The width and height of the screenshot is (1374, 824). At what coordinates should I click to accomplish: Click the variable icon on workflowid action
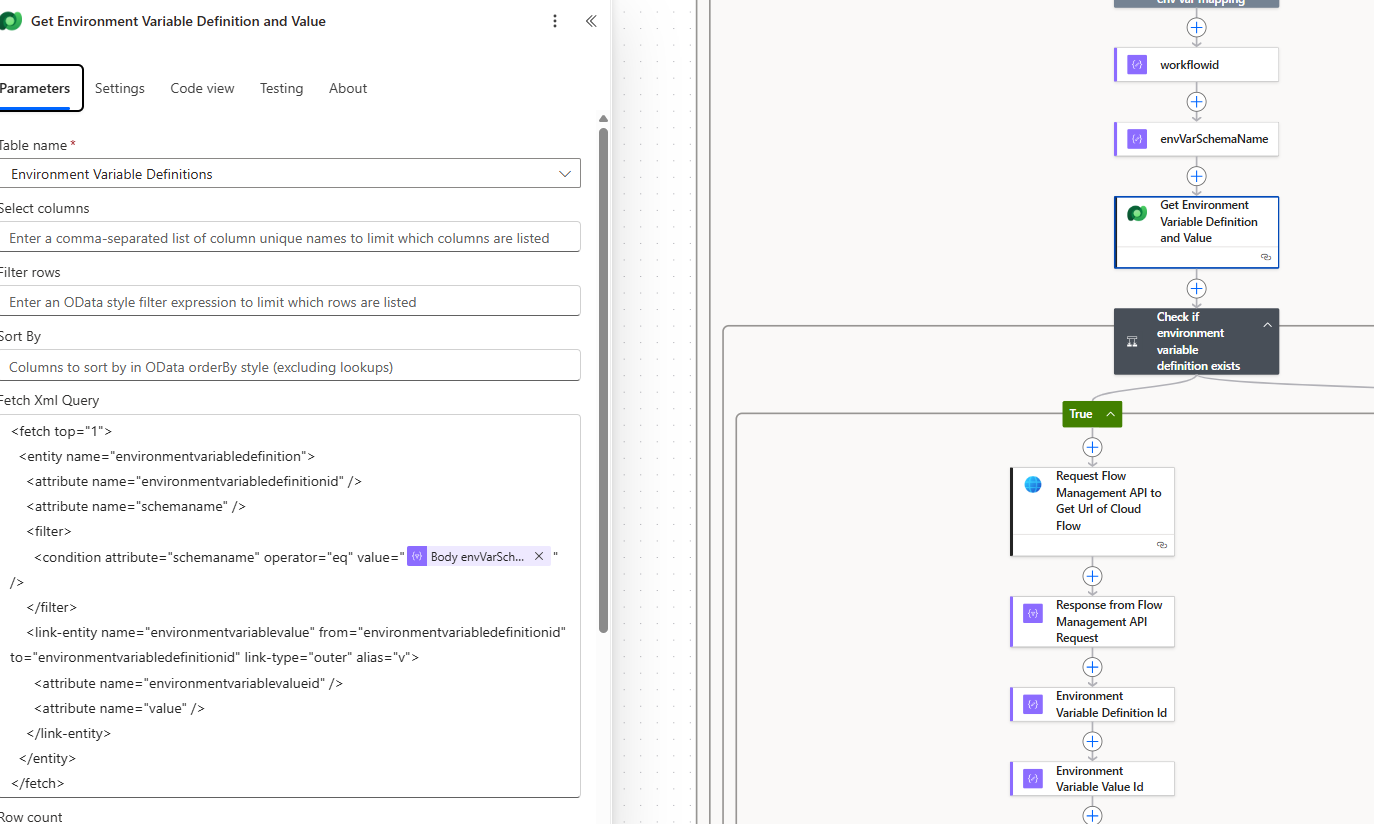(x=1136, y=64)
